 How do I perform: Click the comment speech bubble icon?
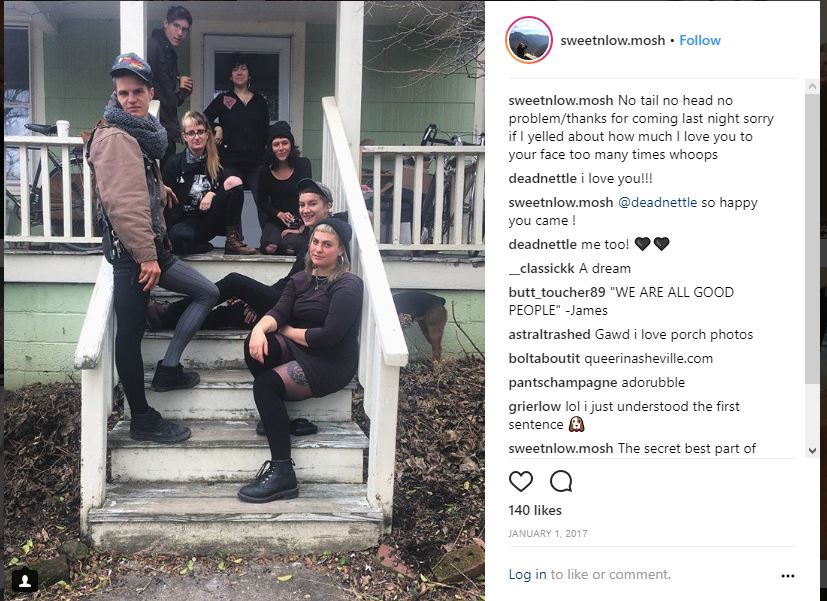coord(561,481)
